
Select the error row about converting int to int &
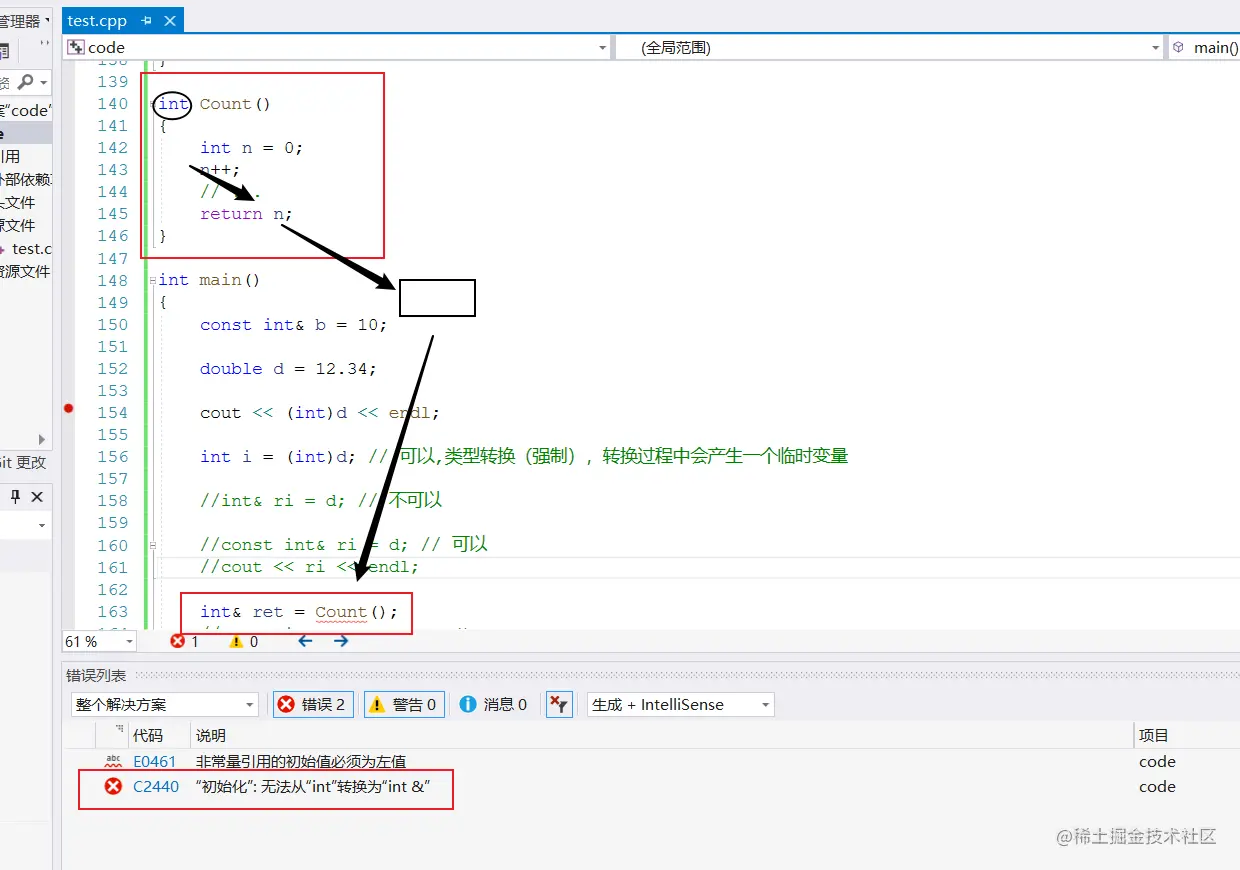coord(651,787)
